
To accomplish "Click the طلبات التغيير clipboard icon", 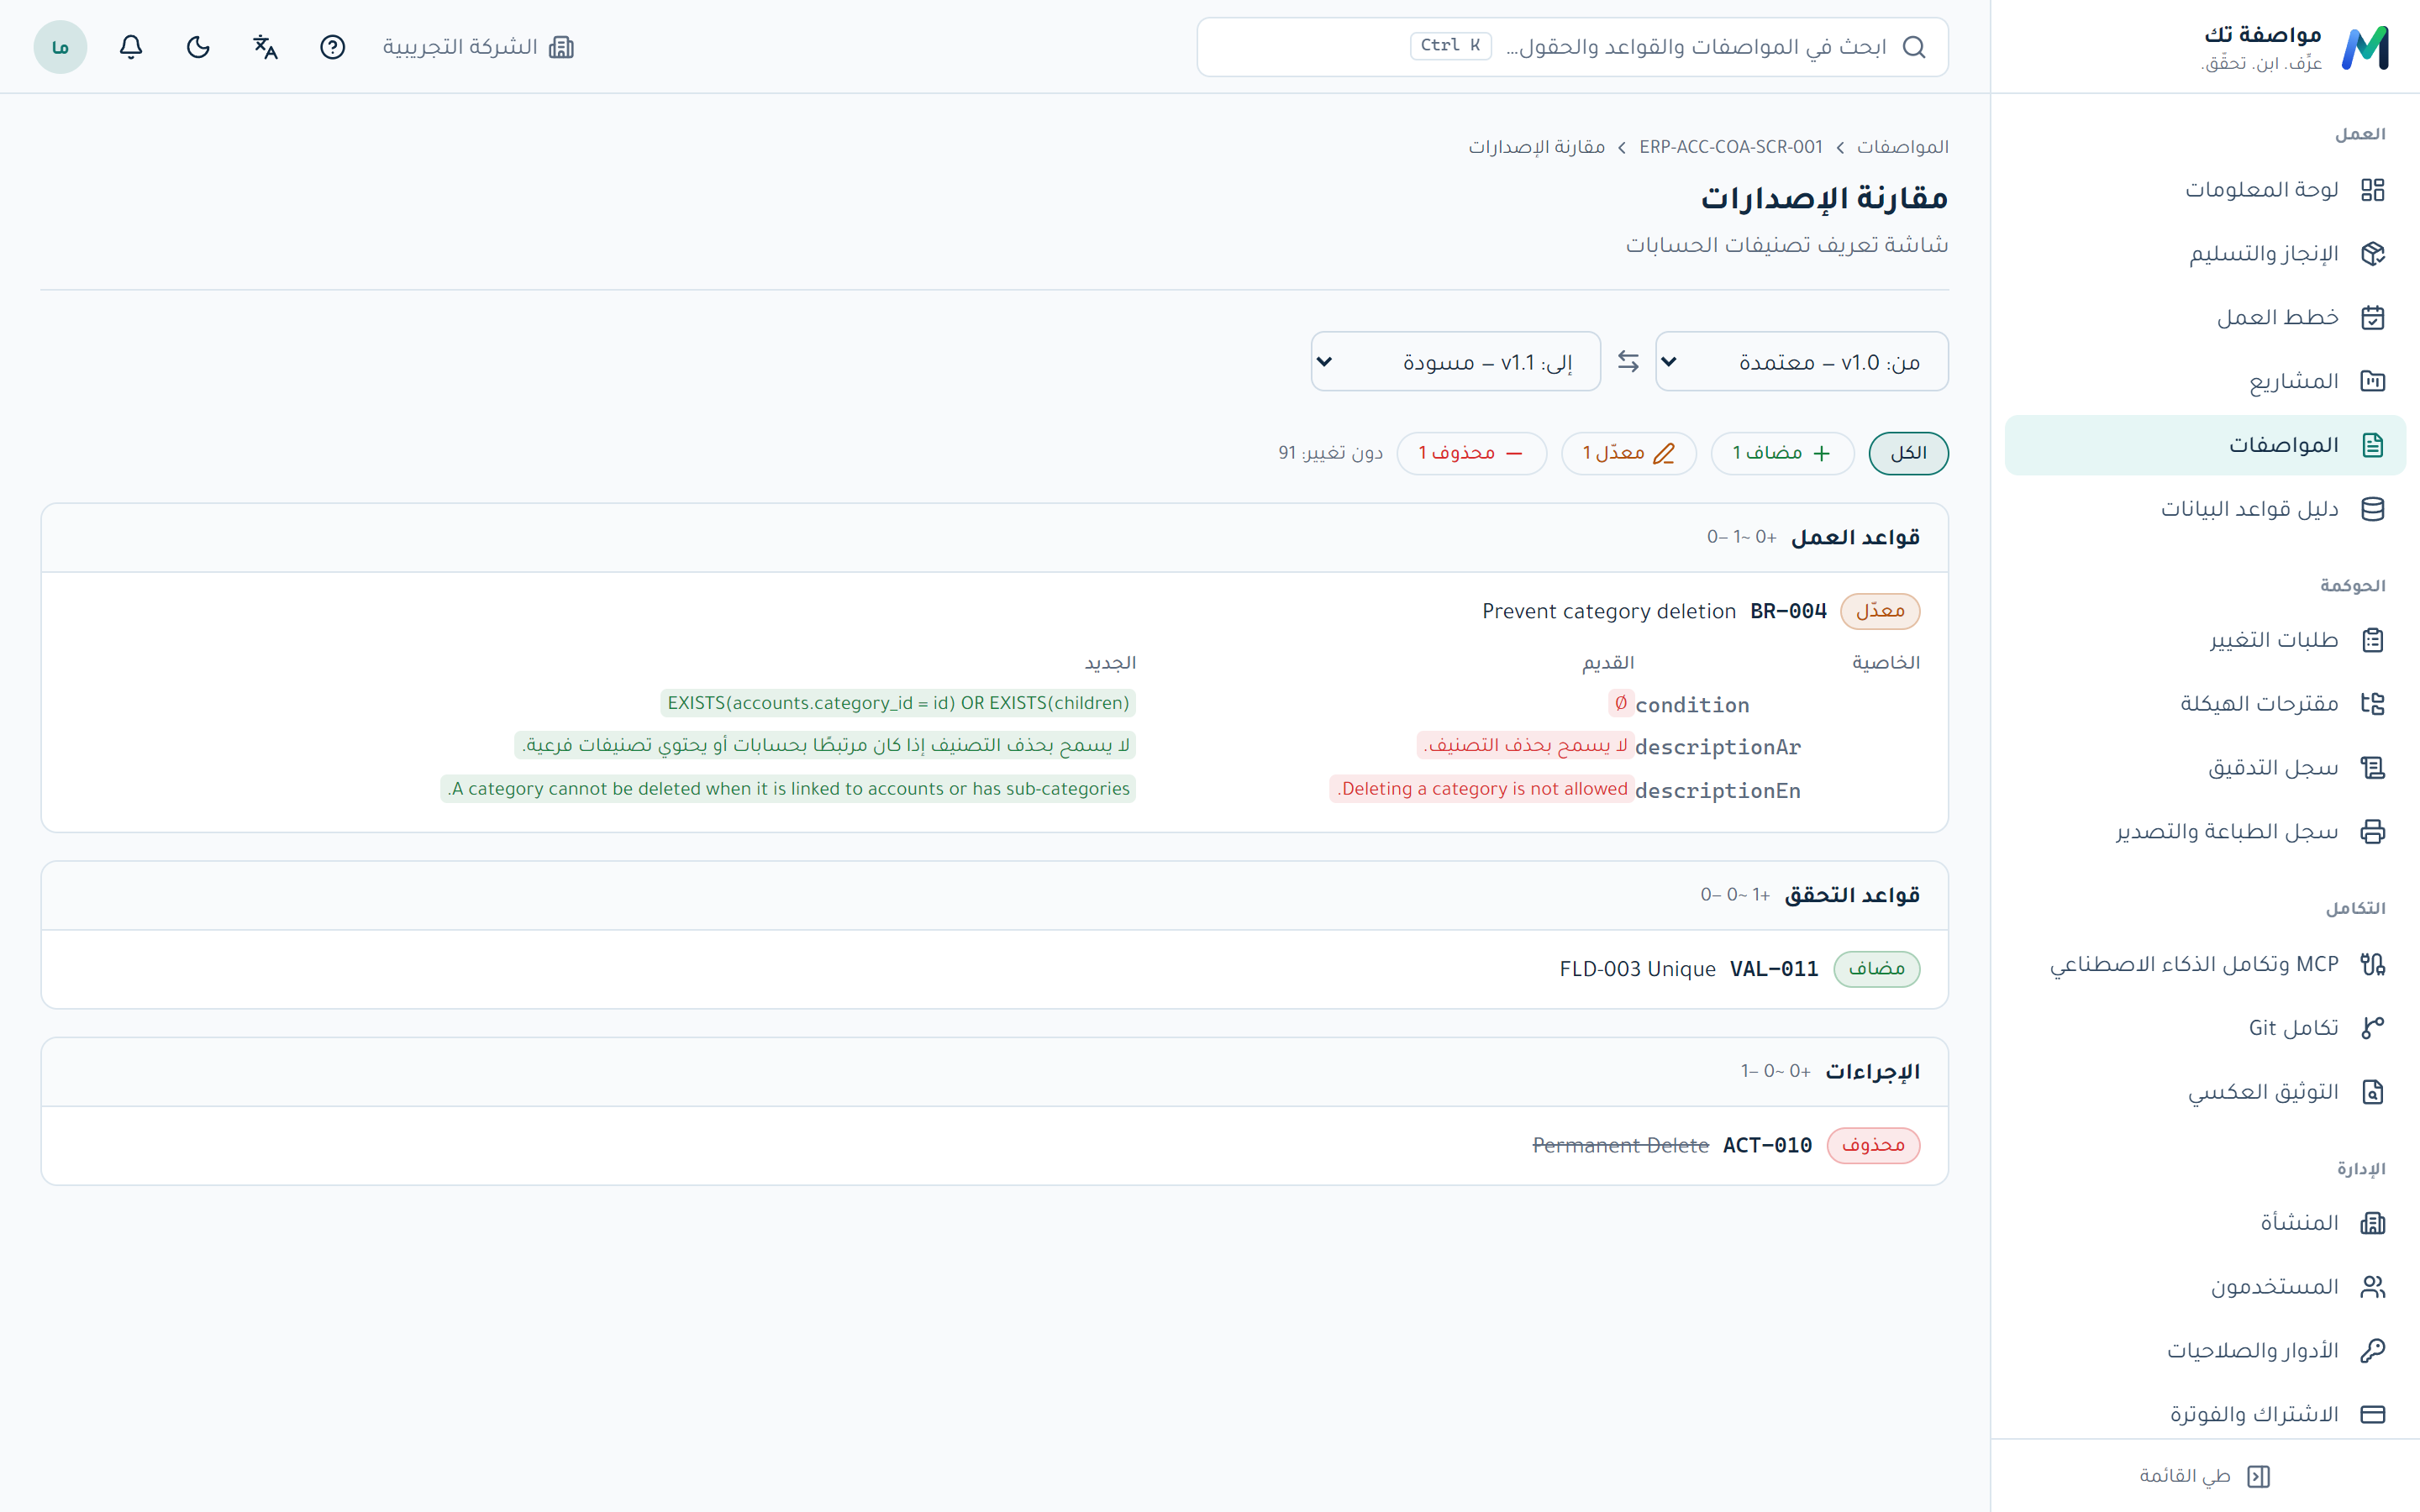I will pyautogui.click(x=2372, y=640).
